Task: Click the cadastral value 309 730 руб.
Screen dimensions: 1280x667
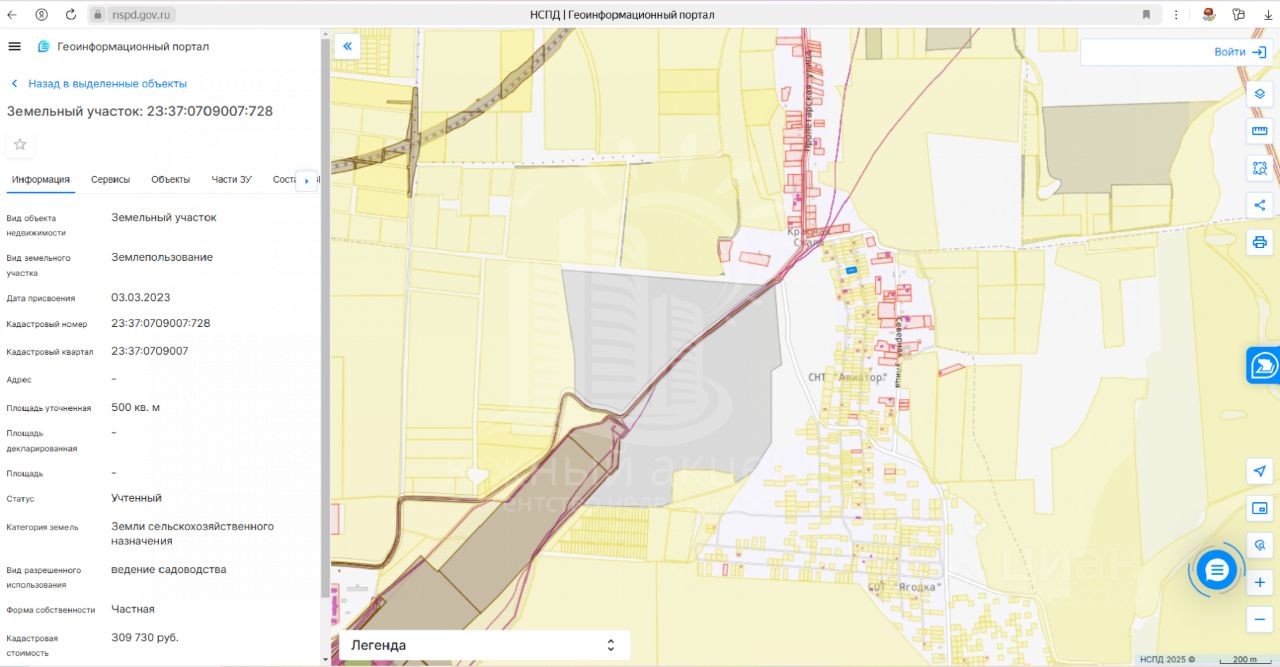Action: [145, 637]
